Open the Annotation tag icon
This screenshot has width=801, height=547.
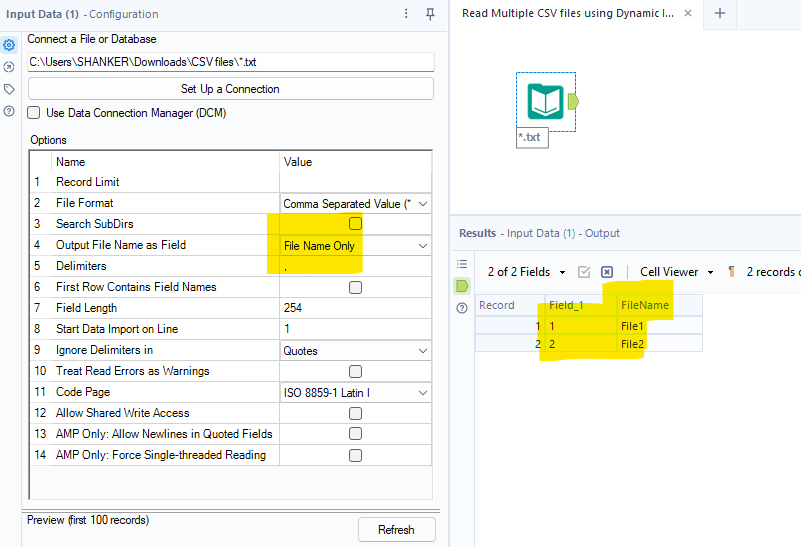[x=9, y=89]
